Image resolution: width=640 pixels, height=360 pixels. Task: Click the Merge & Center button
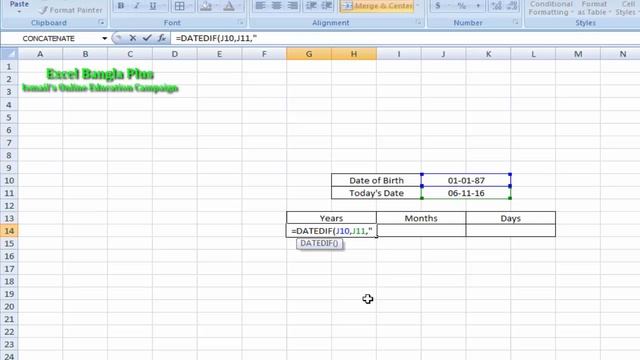(x=376, y=6)
